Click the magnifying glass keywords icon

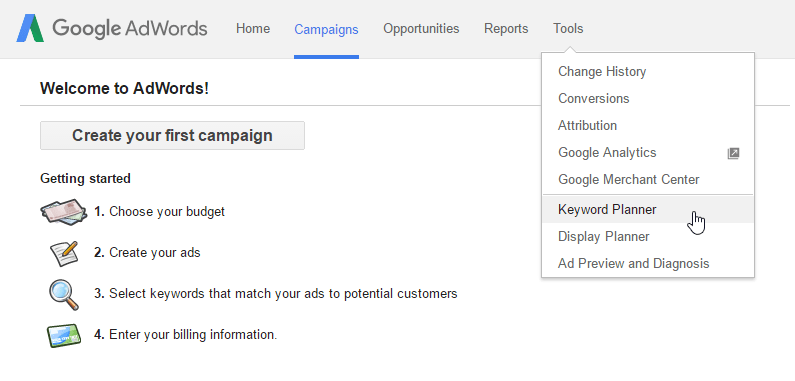click(64, 295)
